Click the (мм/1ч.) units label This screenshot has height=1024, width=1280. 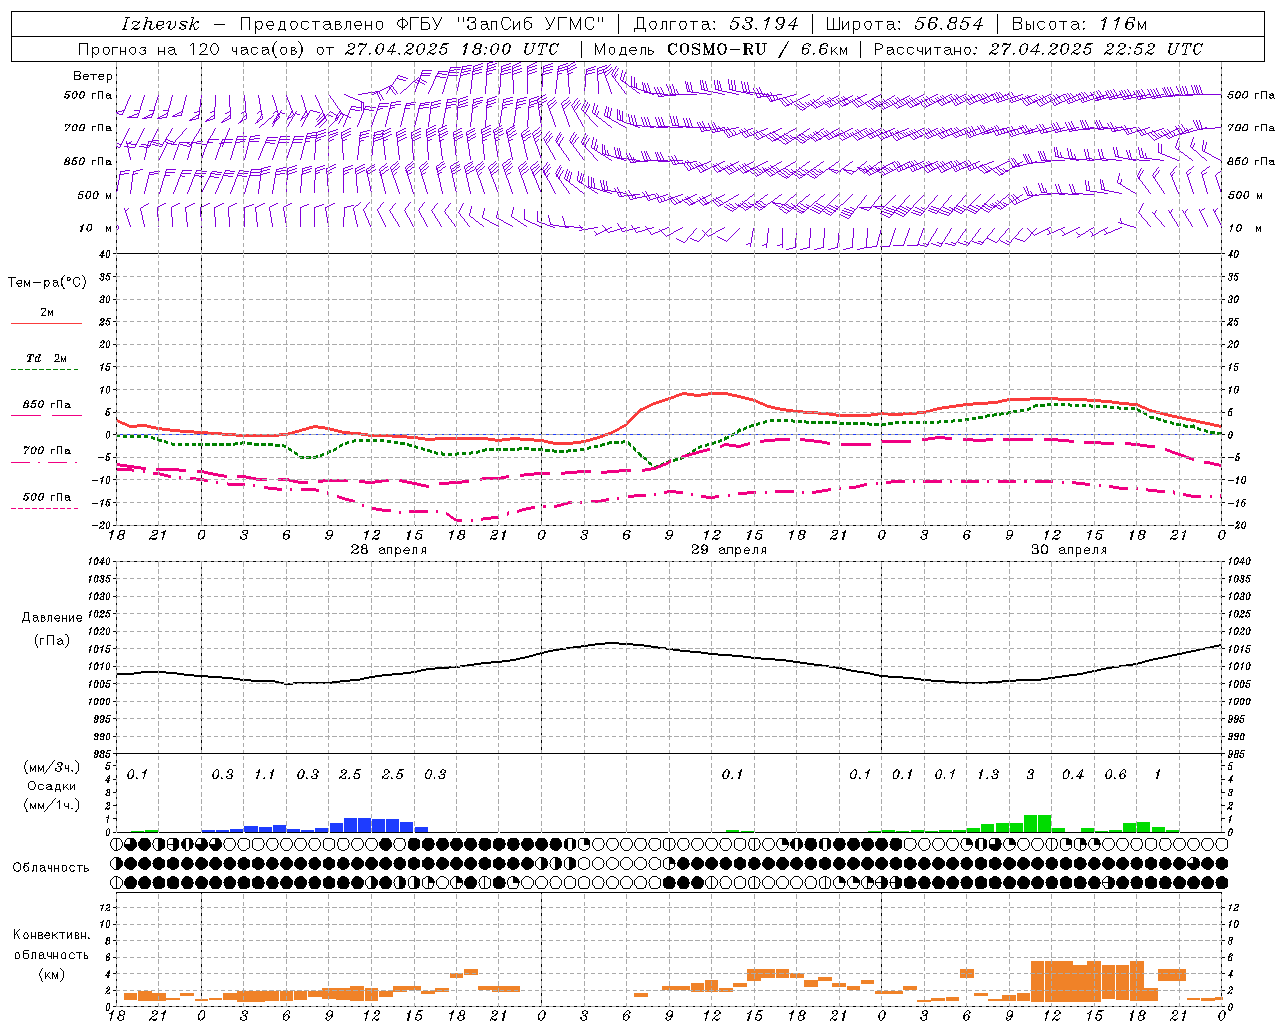coord(51,805)
